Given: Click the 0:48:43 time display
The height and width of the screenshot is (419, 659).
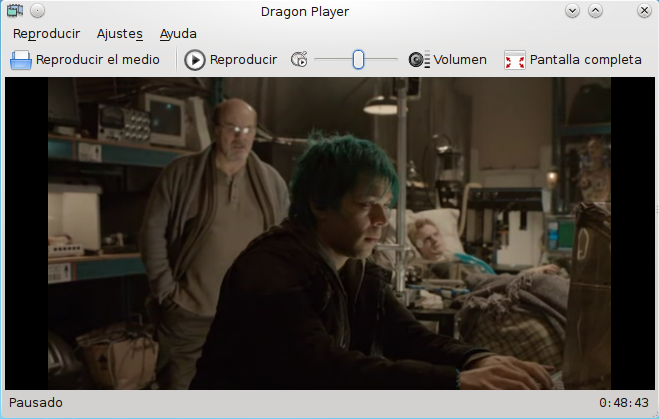Looking at the screenshot, I should click(x=625, y=403).
